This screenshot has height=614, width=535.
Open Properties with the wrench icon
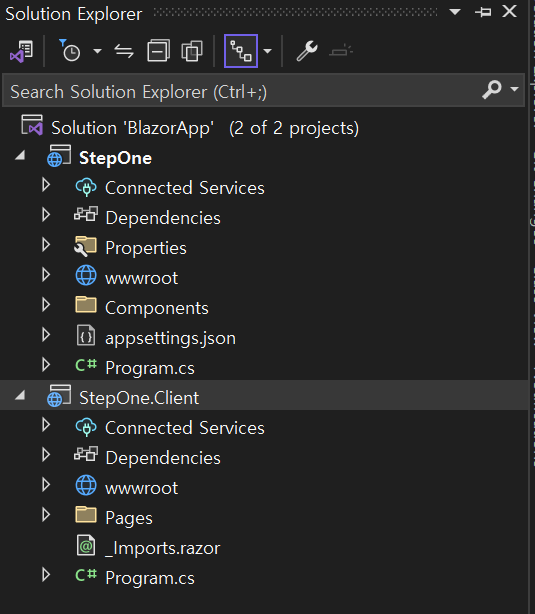pos(307,51)
